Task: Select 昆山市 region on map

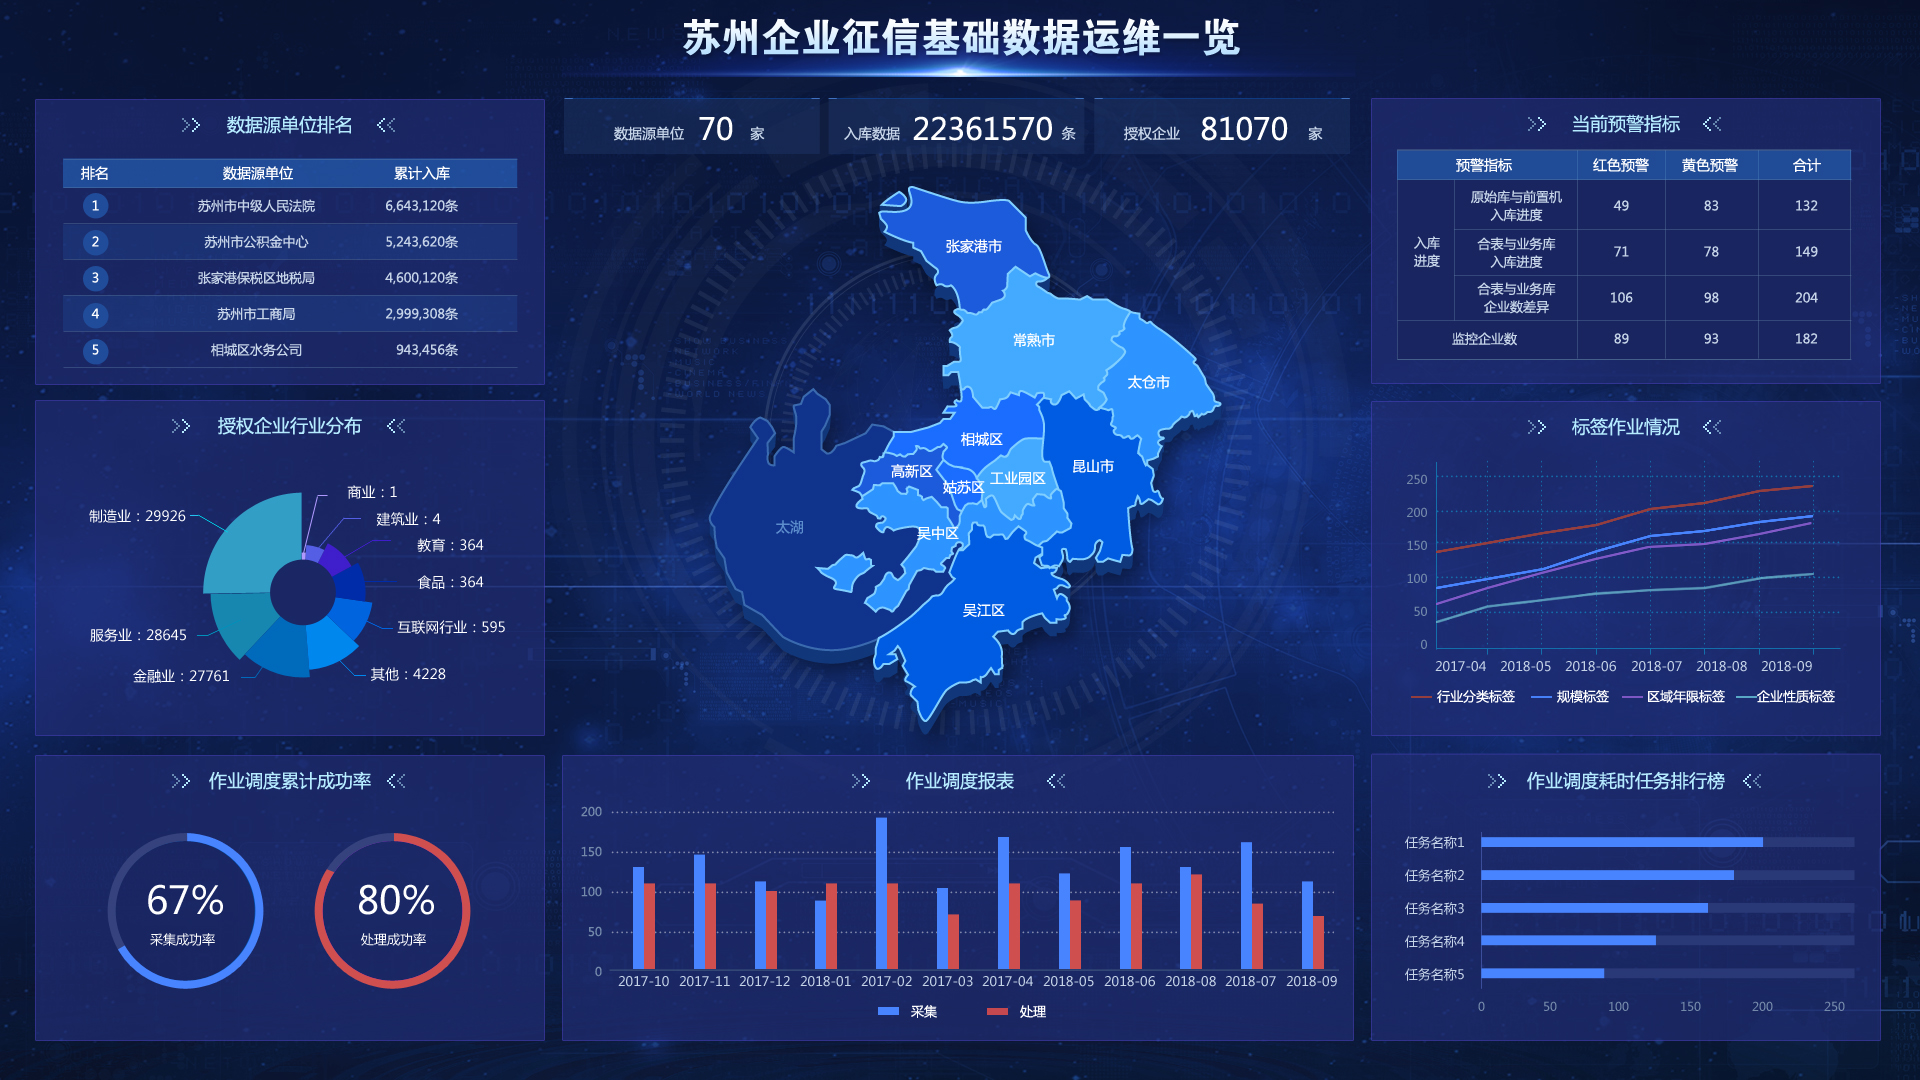Action: coord(1092,467)
